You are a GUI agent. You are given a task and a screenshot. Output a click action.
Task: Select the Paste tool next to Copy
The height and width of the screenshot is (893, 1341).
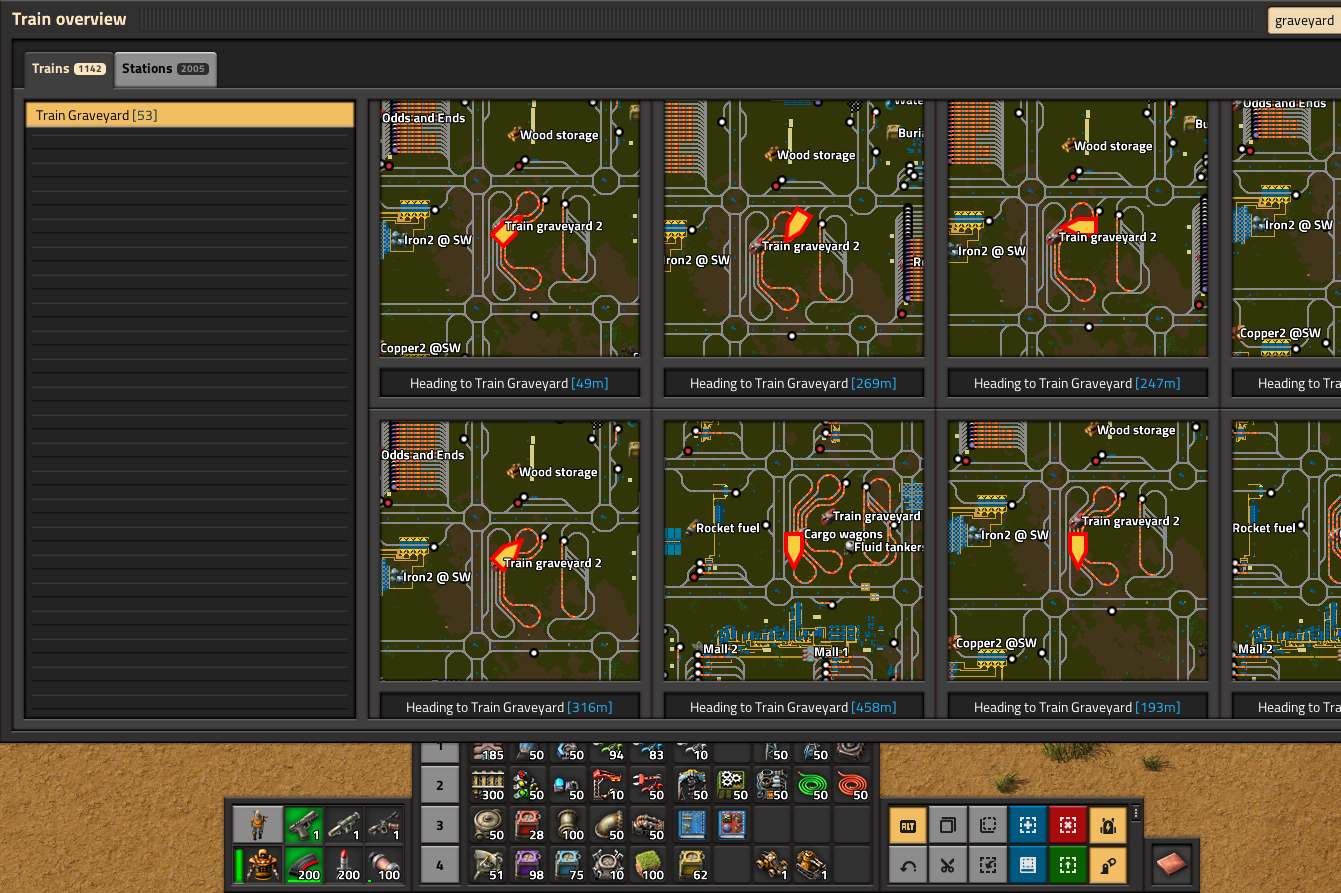(988, 825)
